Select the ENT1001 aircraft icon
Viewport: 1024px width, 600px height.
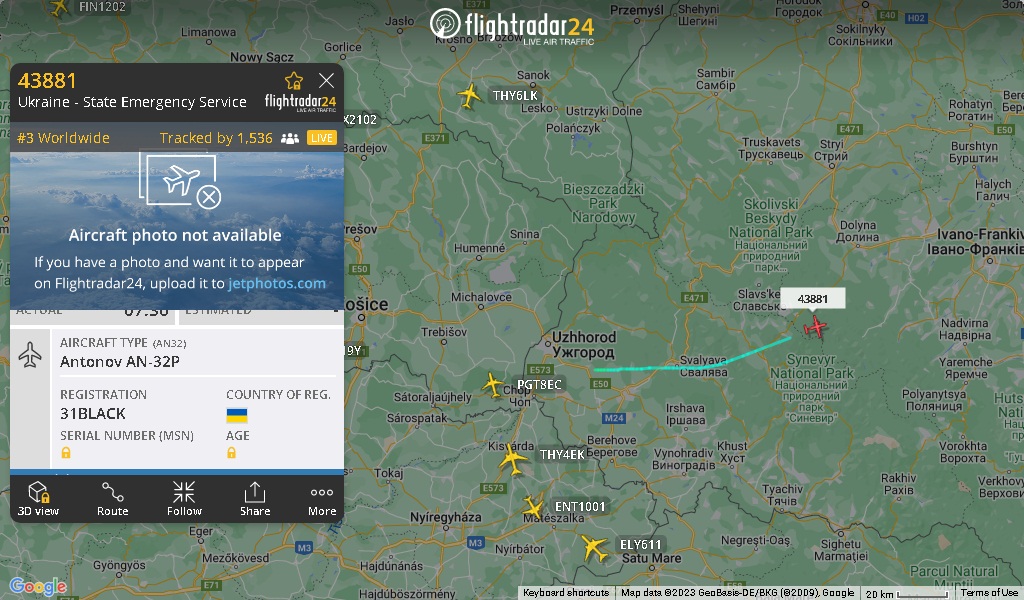533,507
